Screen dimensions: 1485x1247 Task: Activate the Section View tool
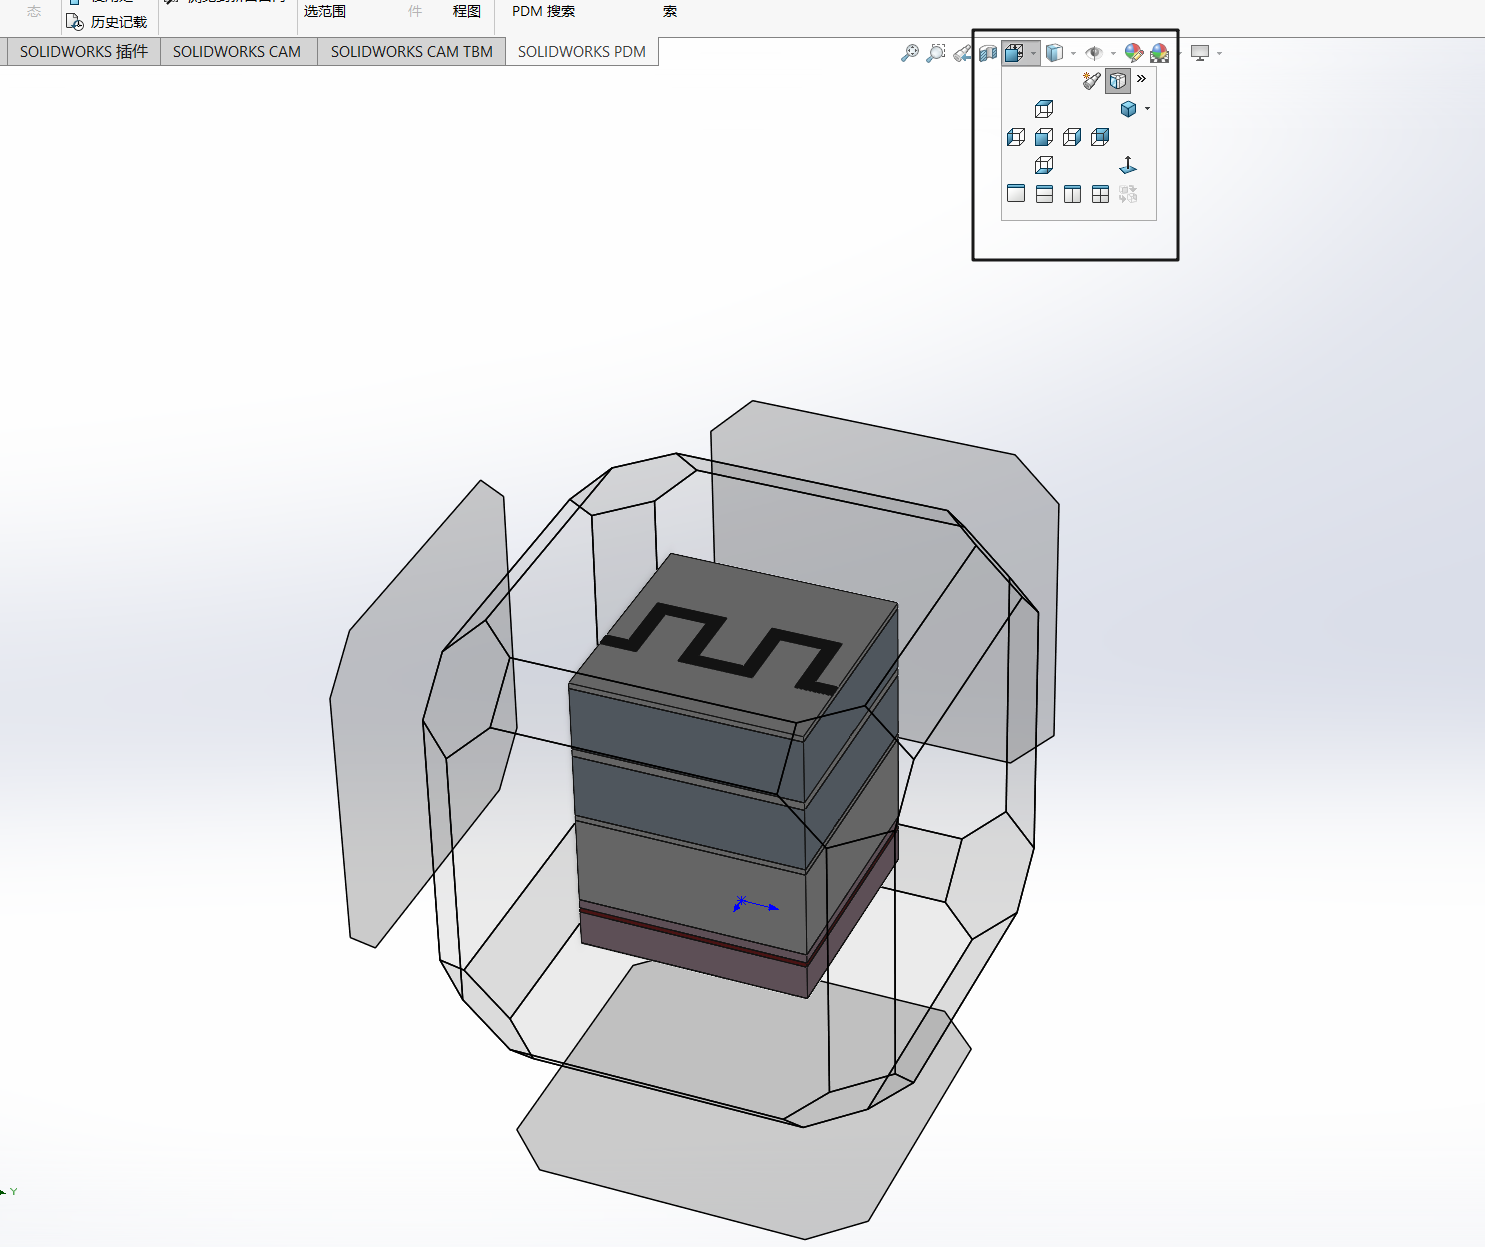point(988,53)
